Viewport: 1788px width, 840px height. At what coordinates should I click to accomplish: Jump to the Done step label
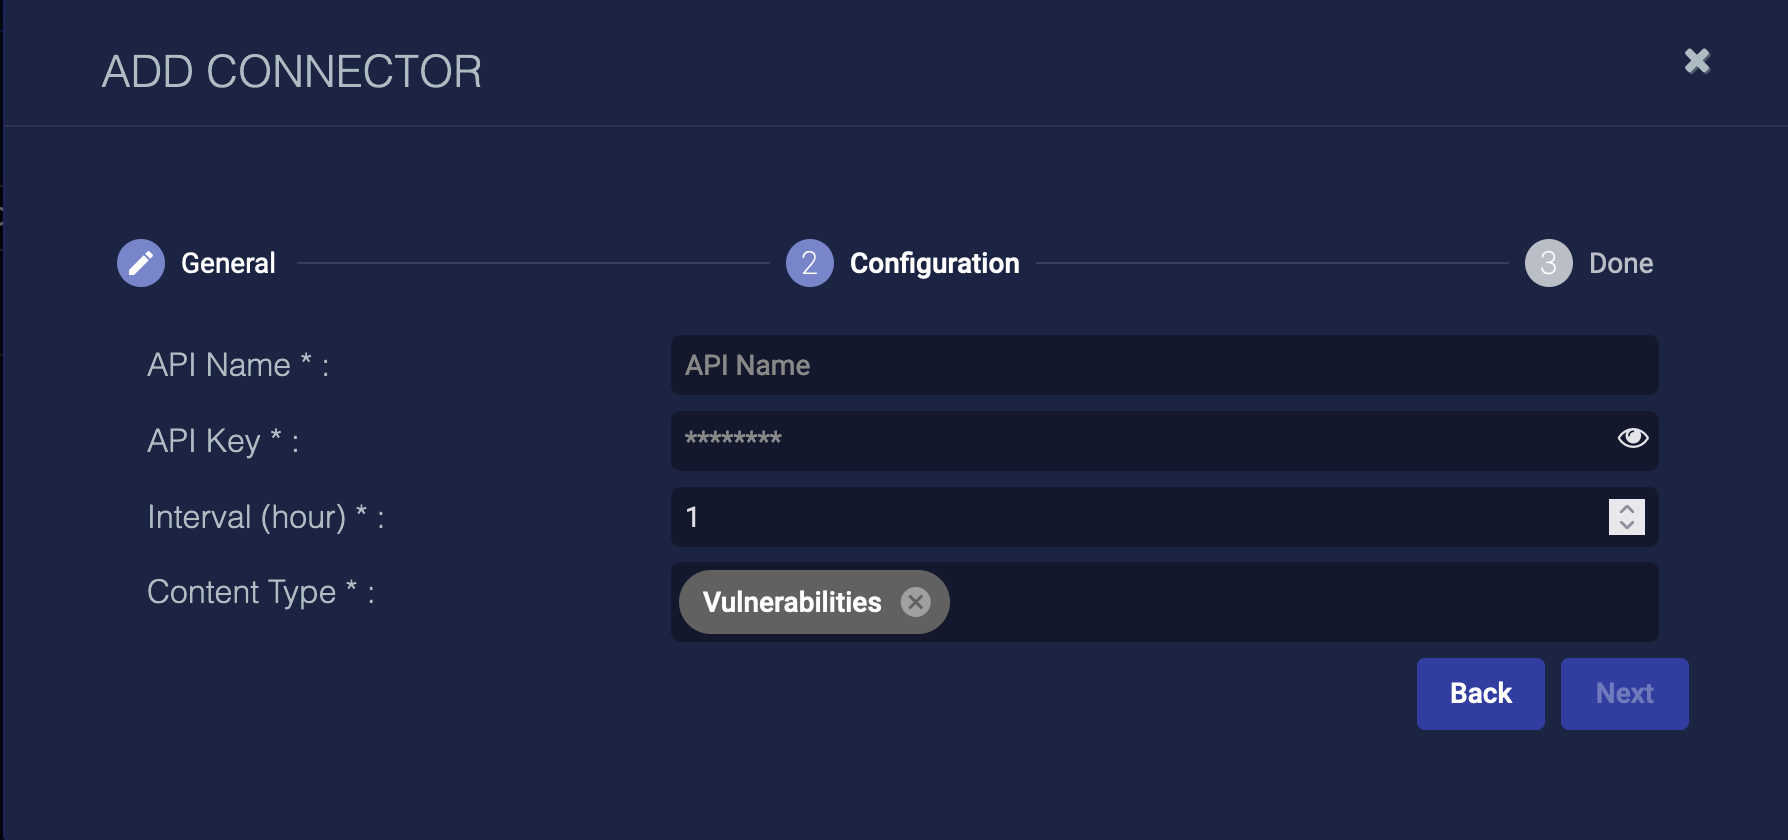(1621, 263)
